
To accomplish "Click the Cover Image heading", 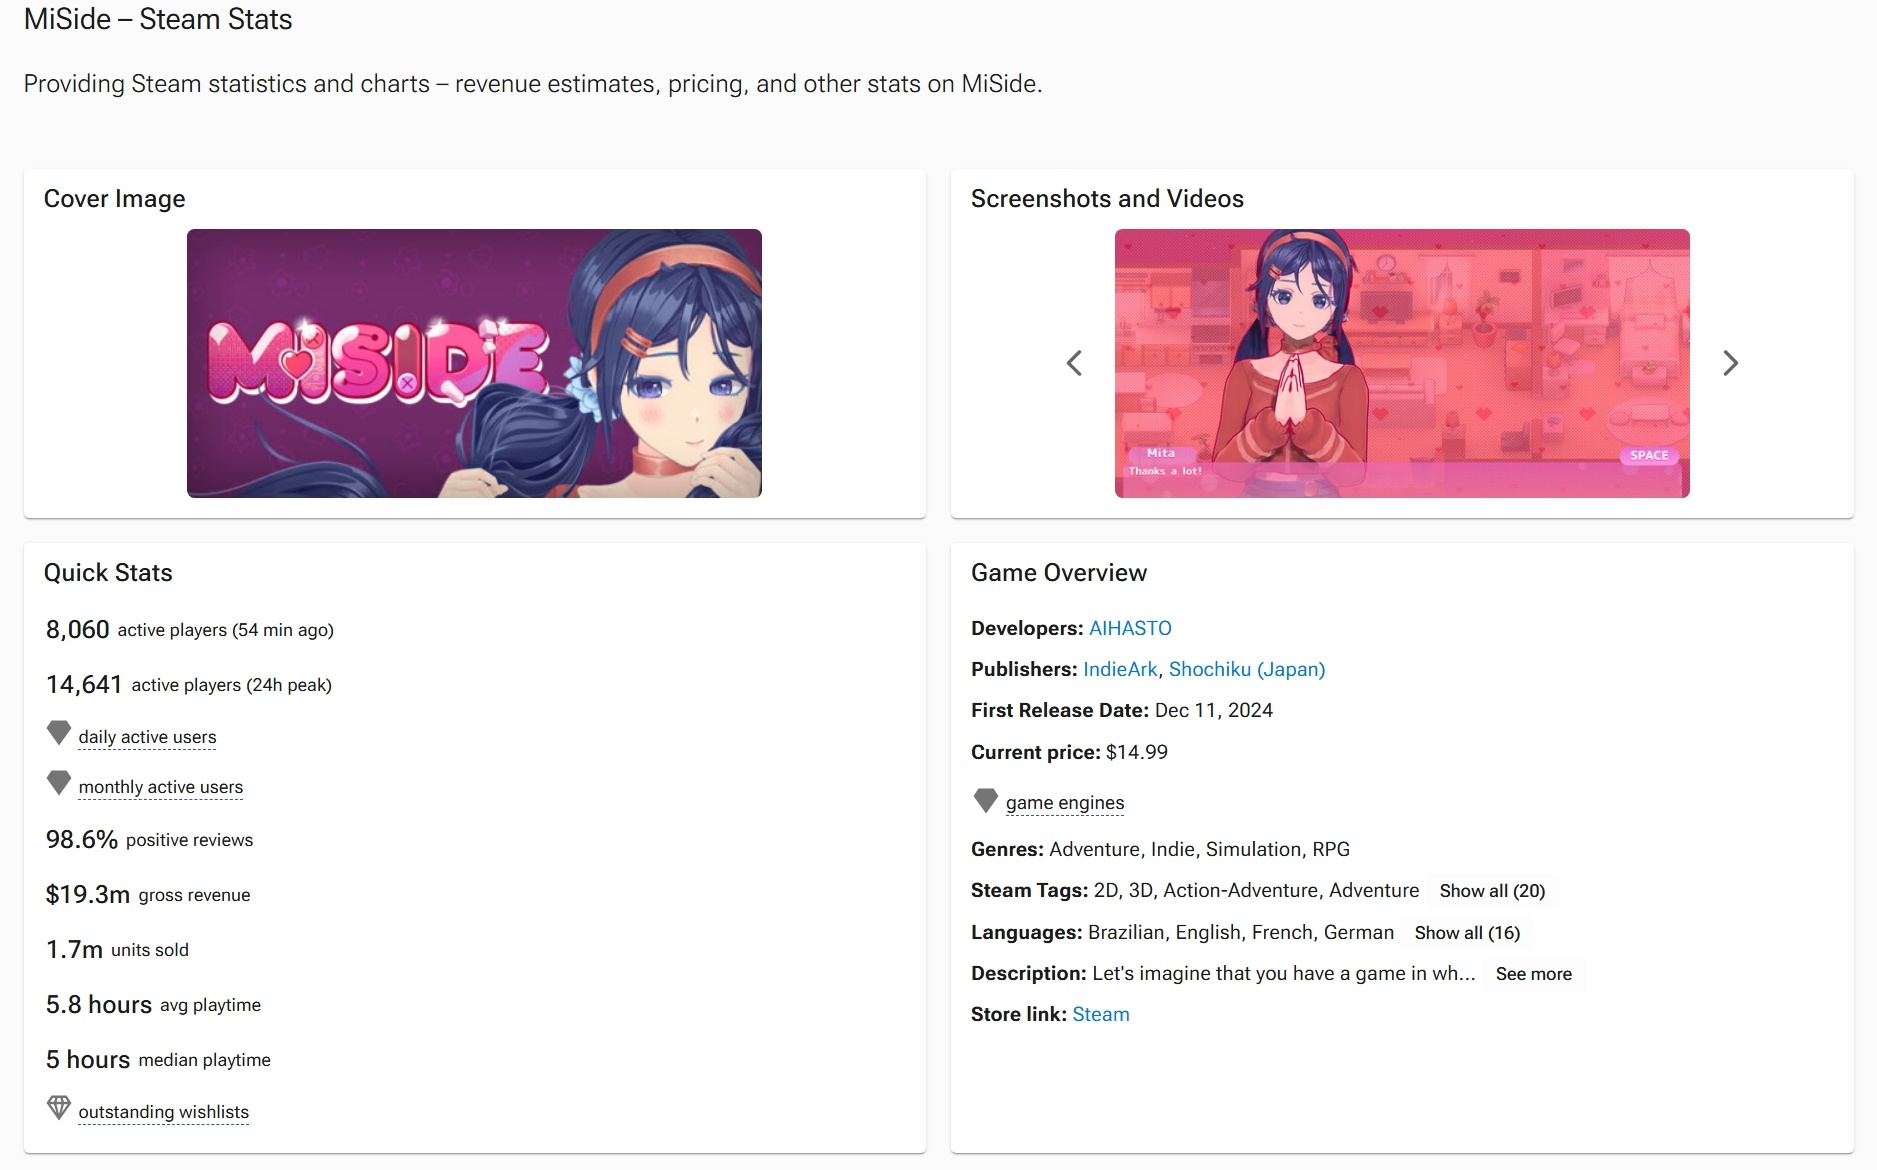I will [x=115, y=199].
